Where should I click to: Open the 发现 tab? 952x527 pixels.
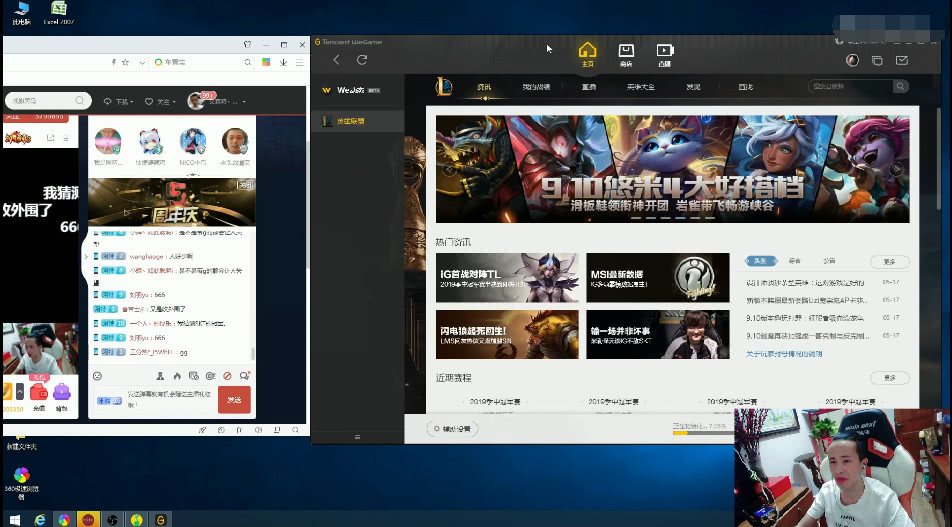point(693,87)
